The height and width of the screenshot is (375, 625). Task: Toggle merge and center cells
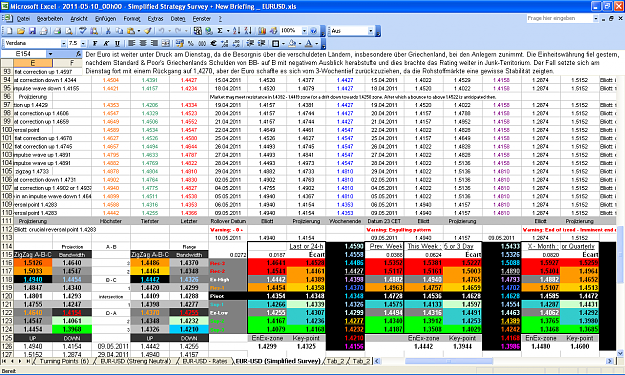point(166,43)
